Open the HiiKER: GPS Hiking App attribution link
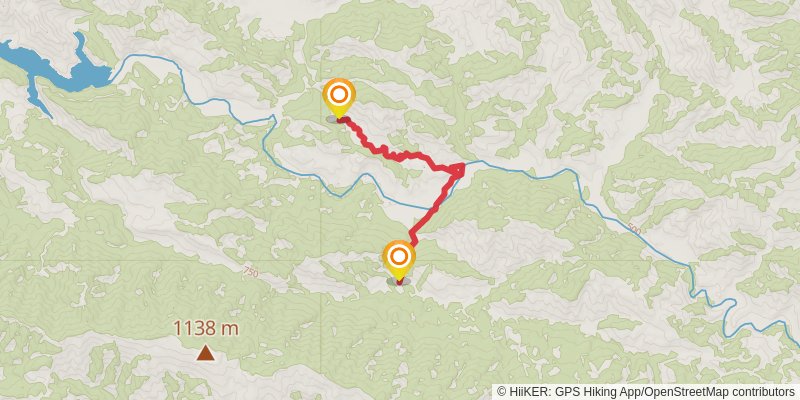Screen dimensions: 800x400 [x=572, y=392]
